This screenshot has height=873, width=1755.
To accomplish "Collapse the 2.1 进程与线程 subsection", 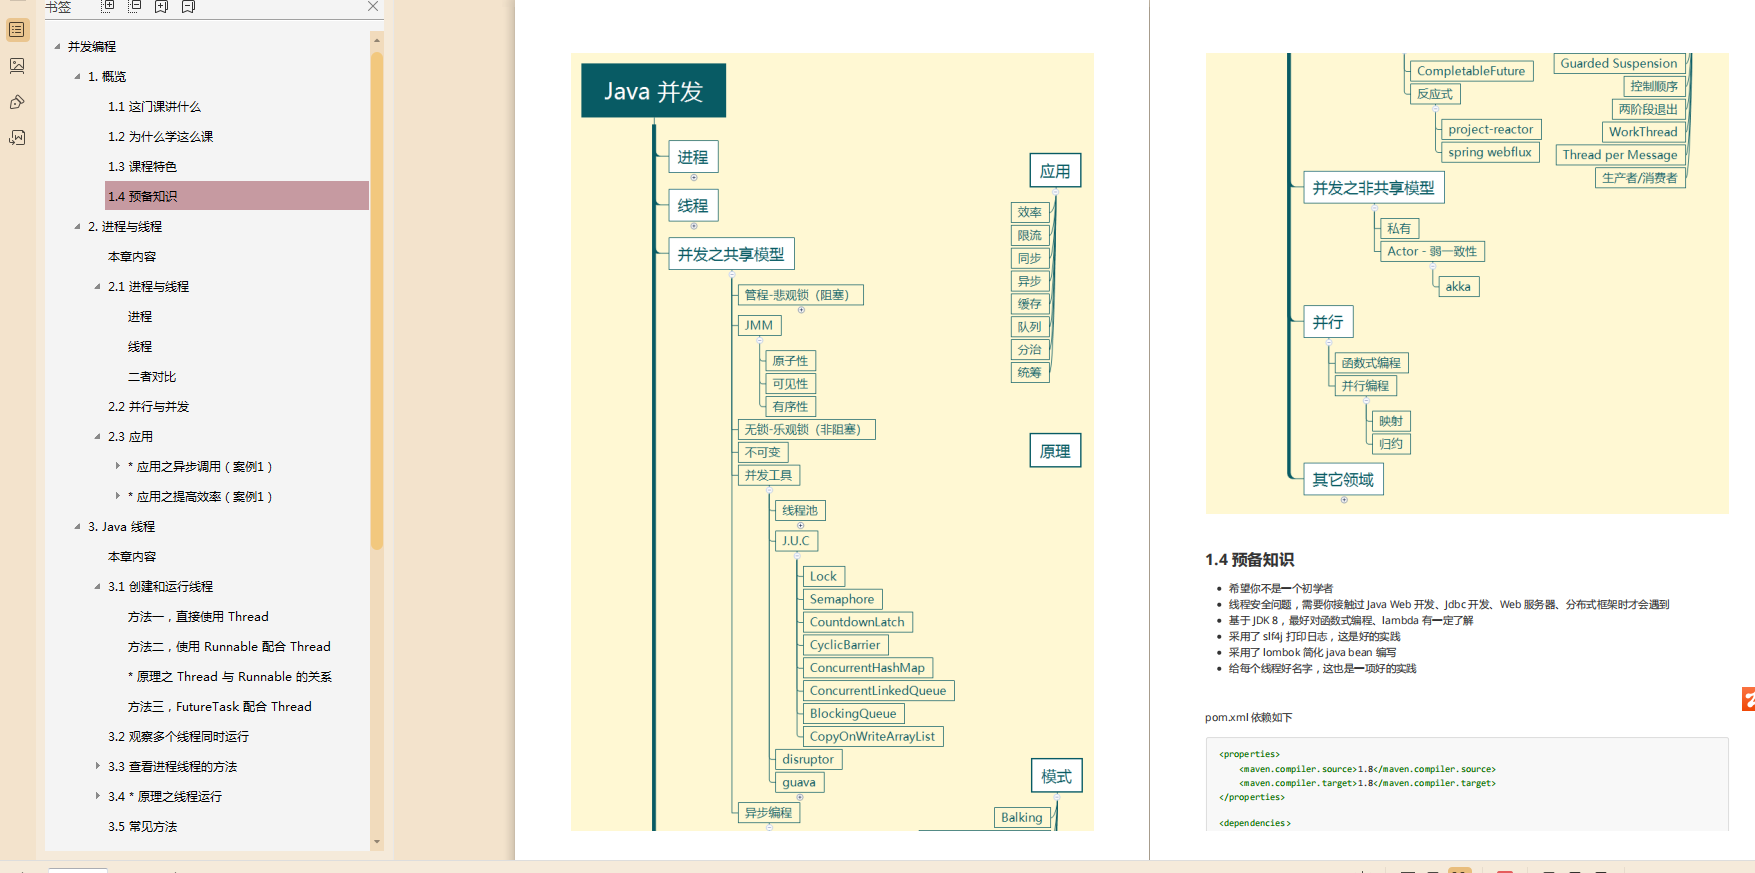I will (x=97, y=286).
